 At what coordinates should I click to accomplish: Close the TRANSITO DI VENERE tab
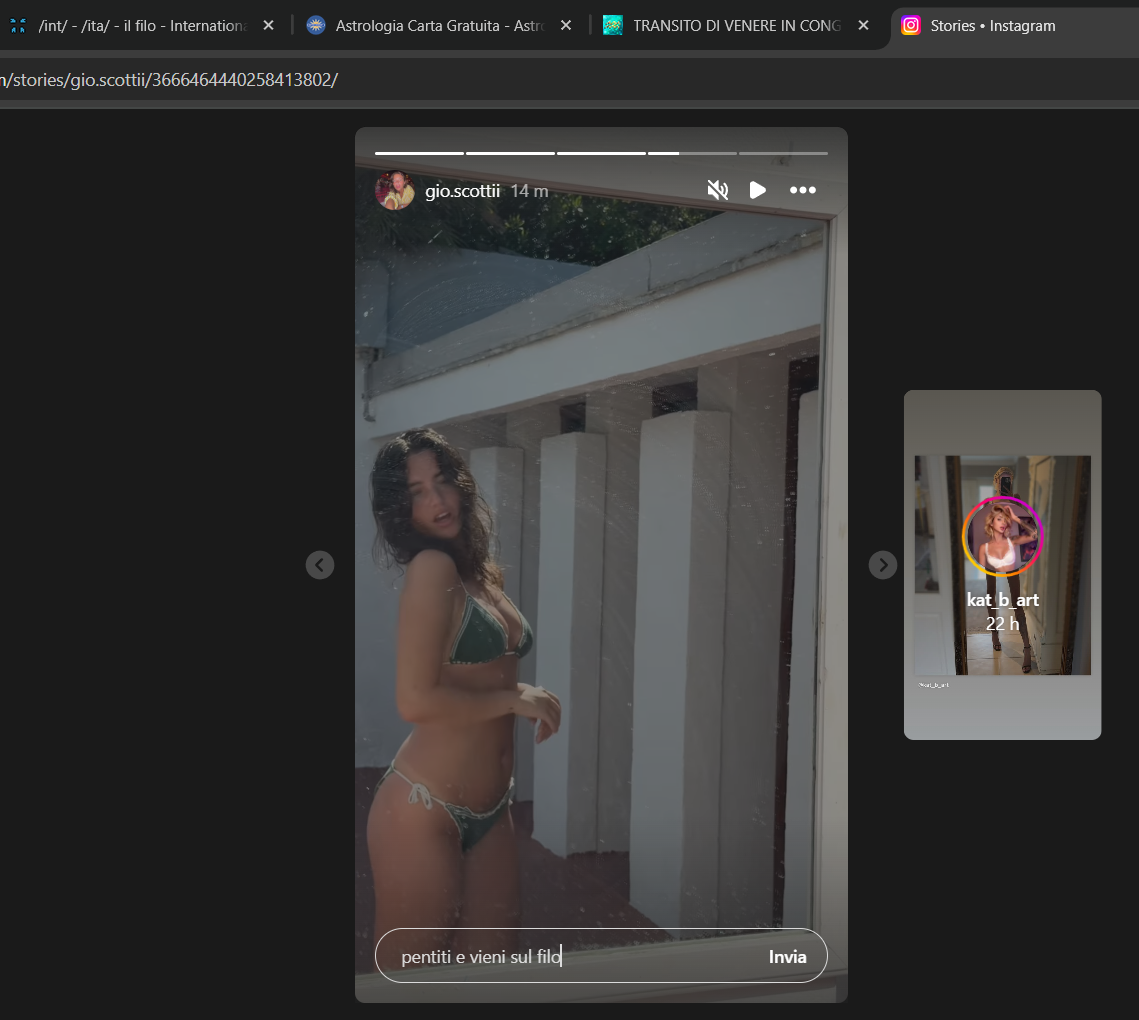point(863,25)
